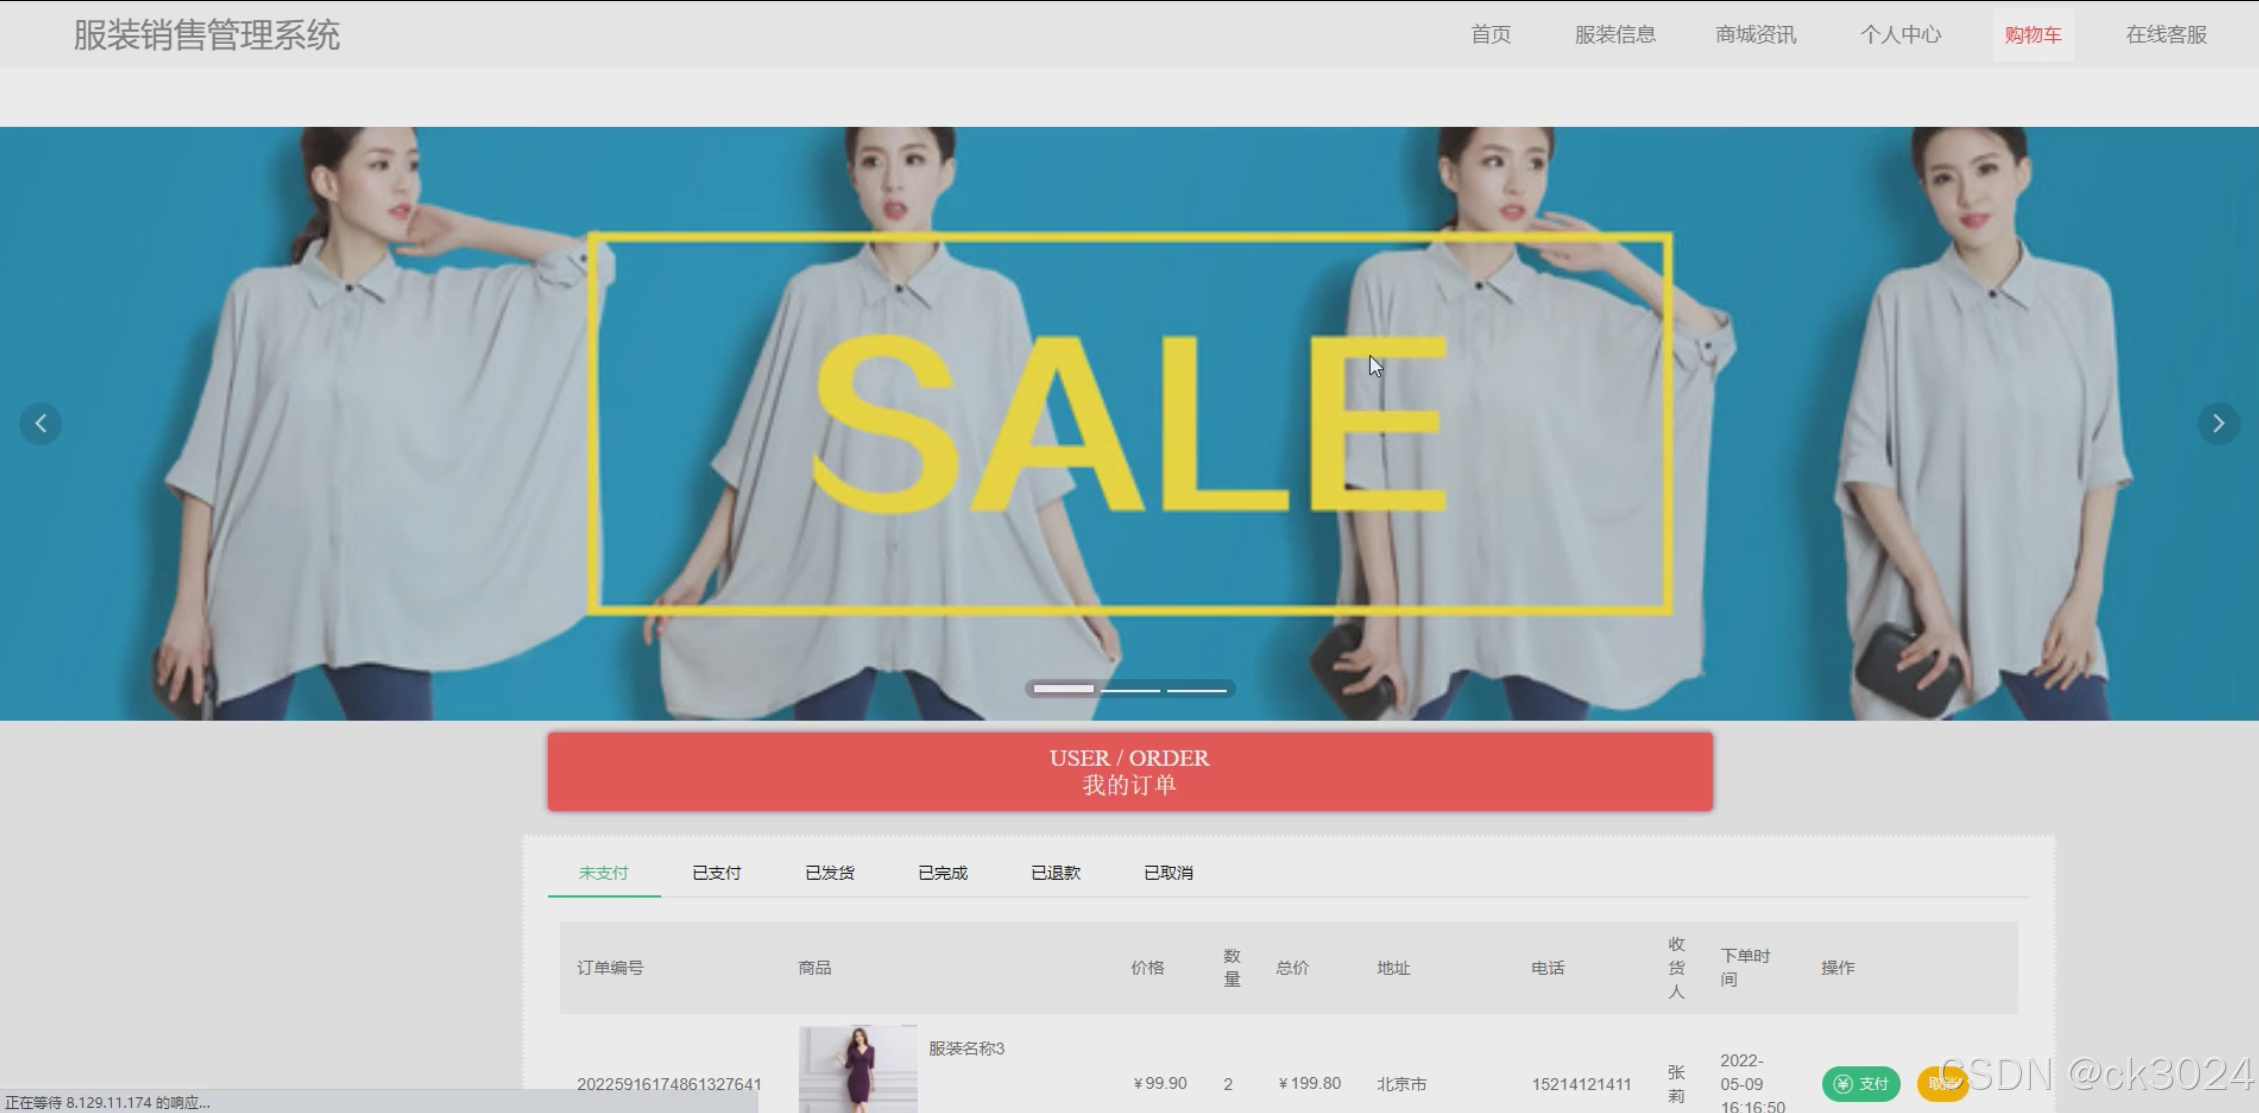
Task: Click the next slide arrow on banner
Action: click(x=2218, y=423)
